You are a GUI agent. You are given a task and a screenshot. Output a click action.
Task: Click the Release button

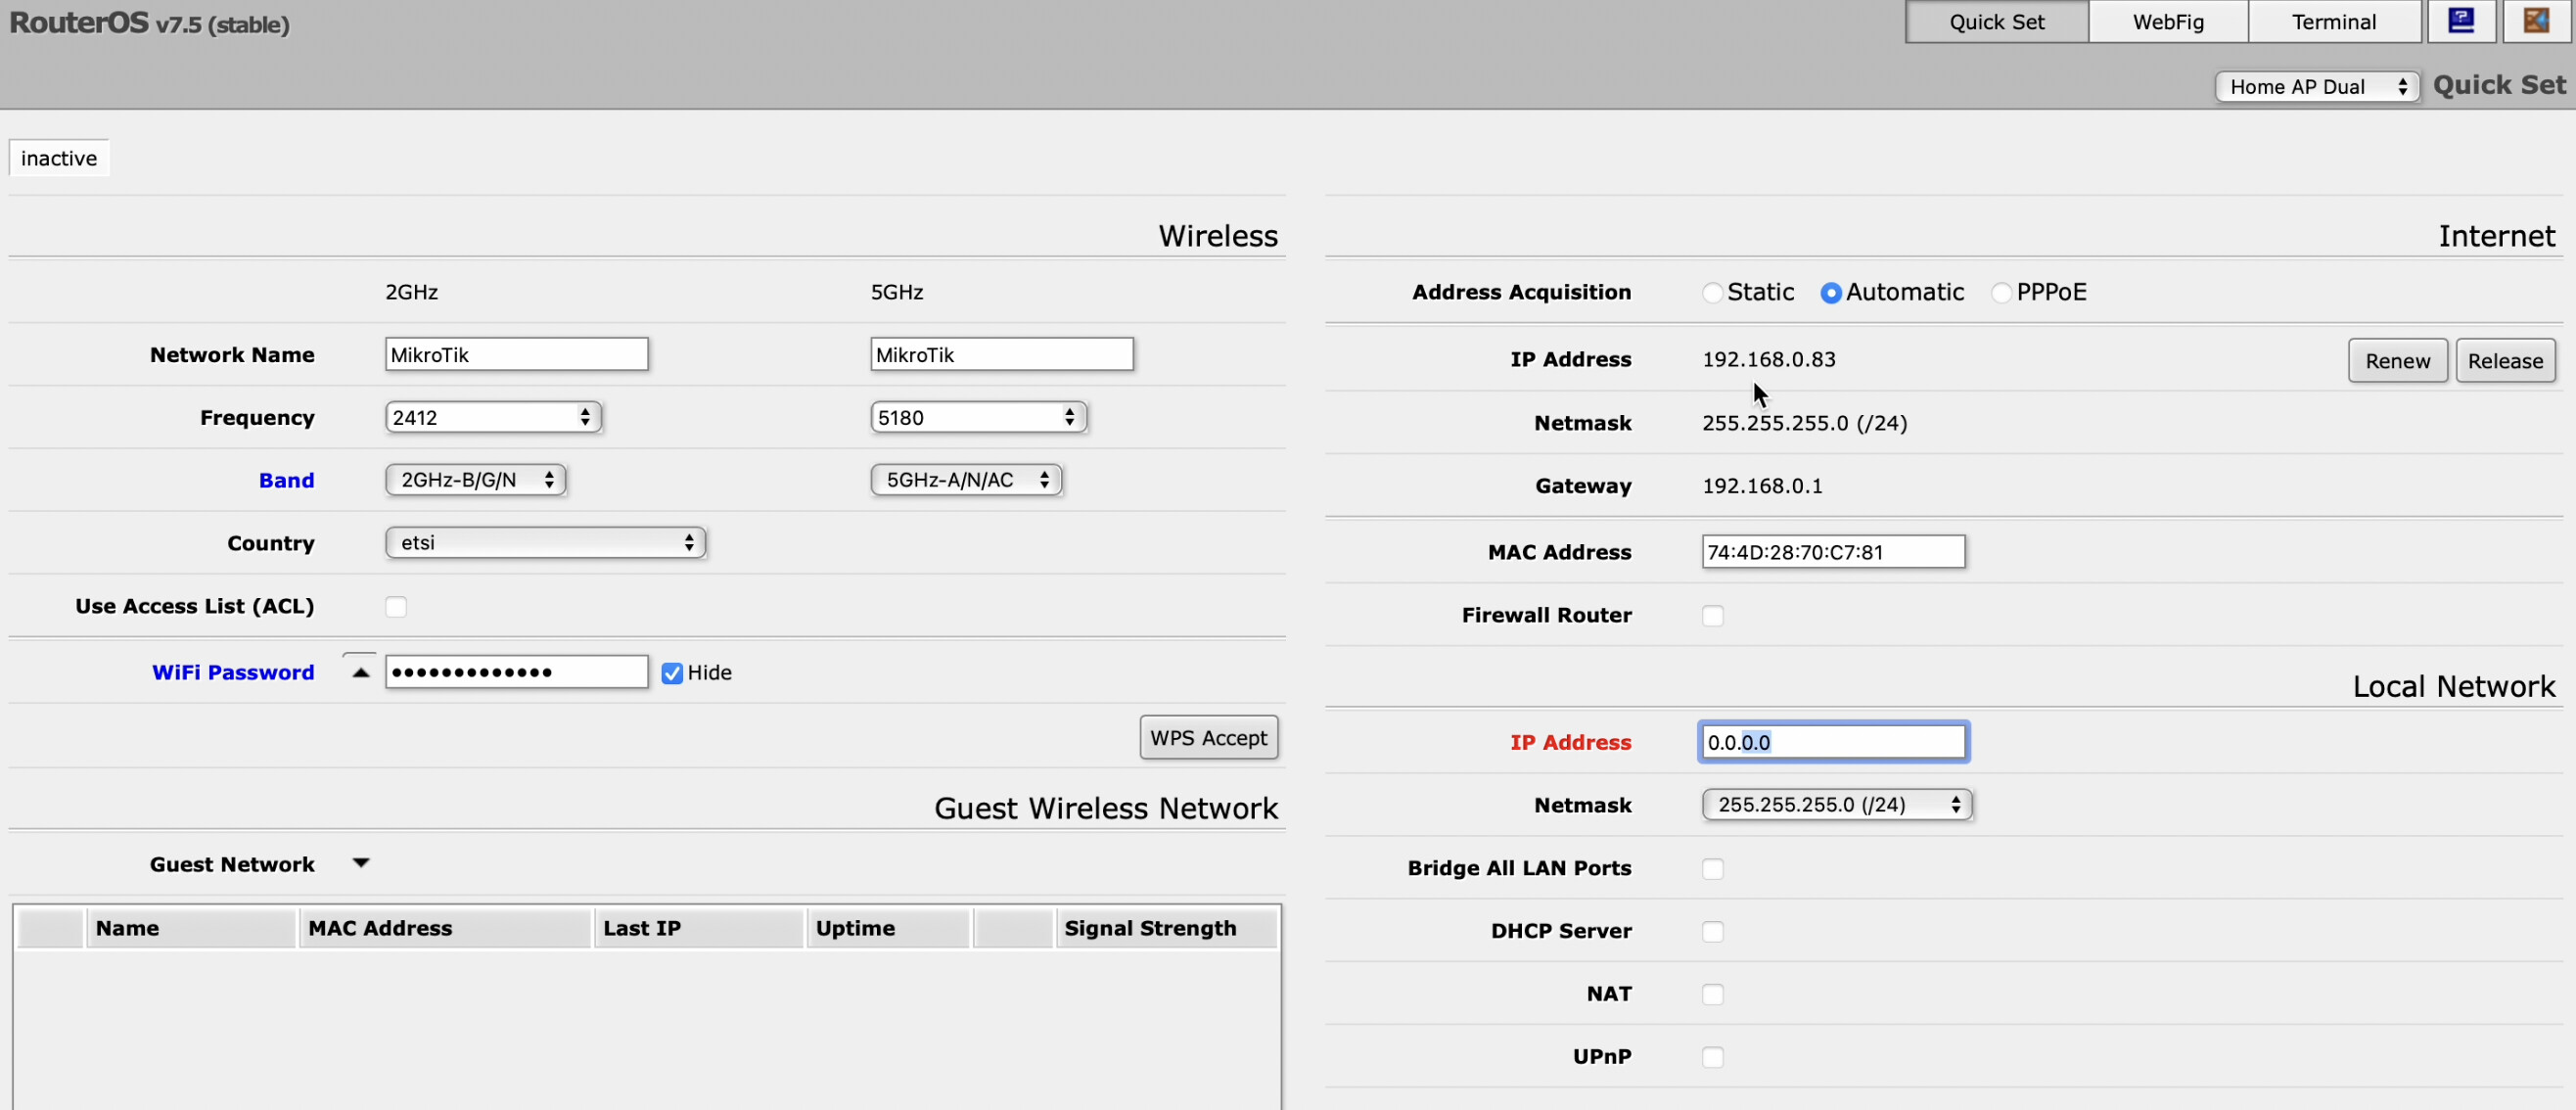click(2504, 361)
